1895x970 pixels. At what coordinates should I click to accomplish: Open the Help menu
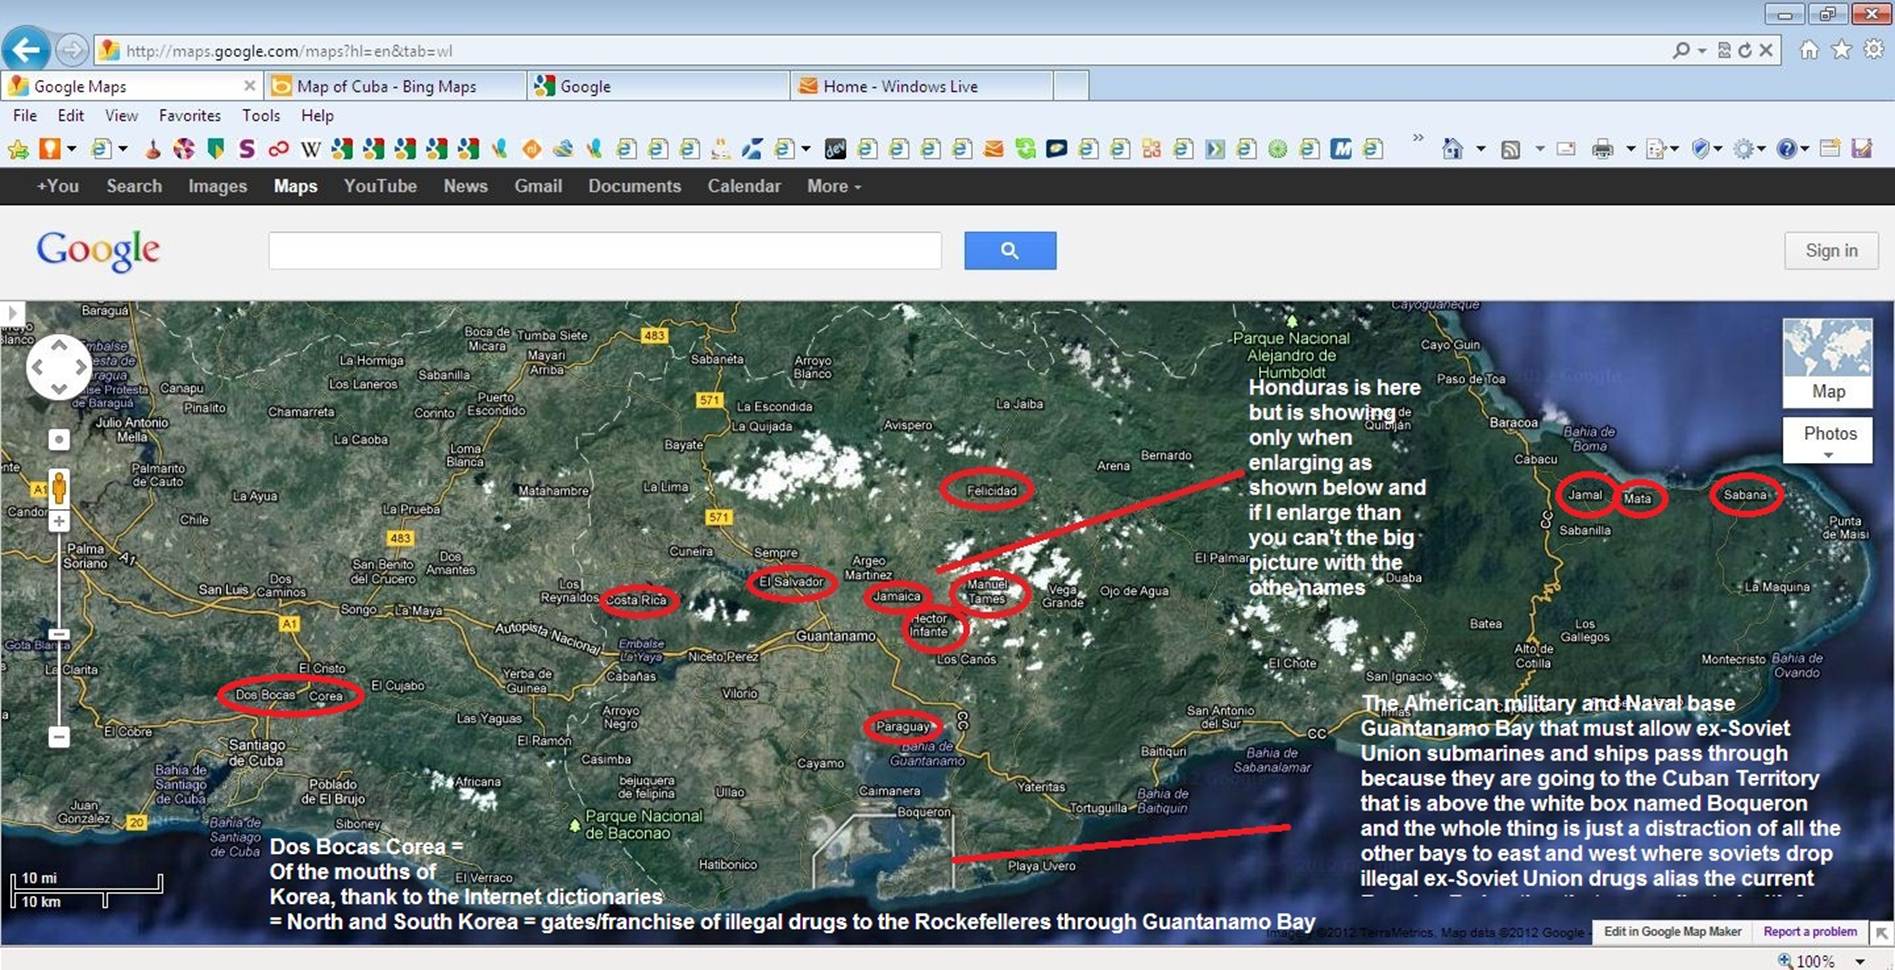tap(317, 116)
